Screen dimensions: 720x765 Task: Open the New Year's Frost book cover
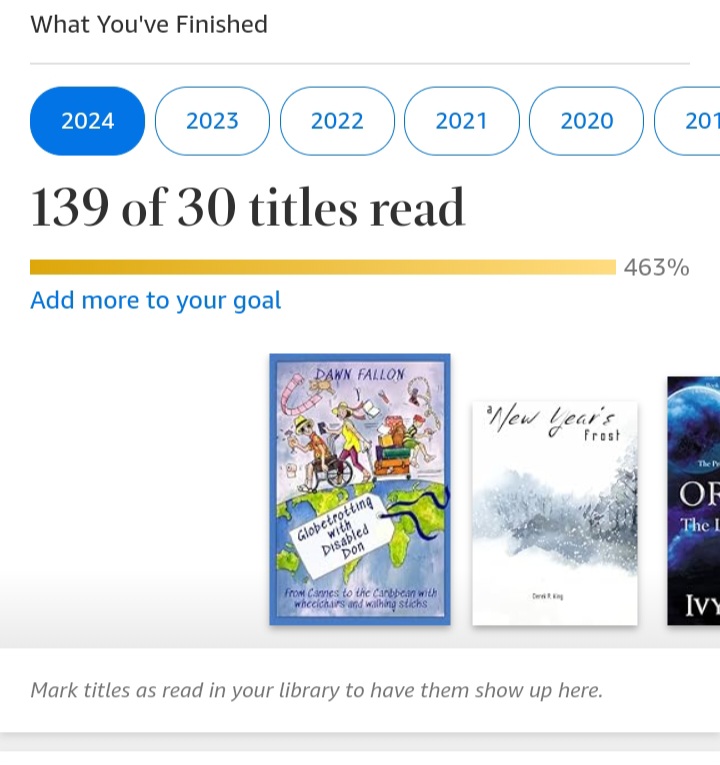tap(554, 513)
